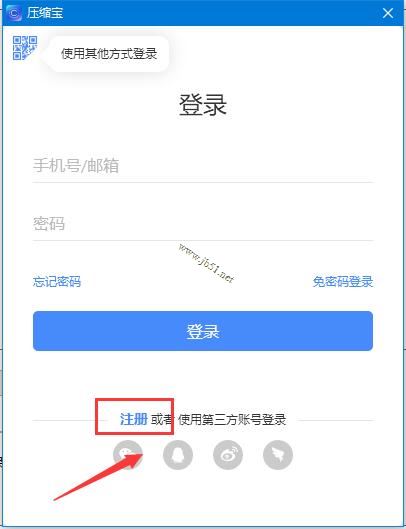Click the 使用第三方账号登录 label
This screenshot has width=406, height=529.
pos(232,420)
